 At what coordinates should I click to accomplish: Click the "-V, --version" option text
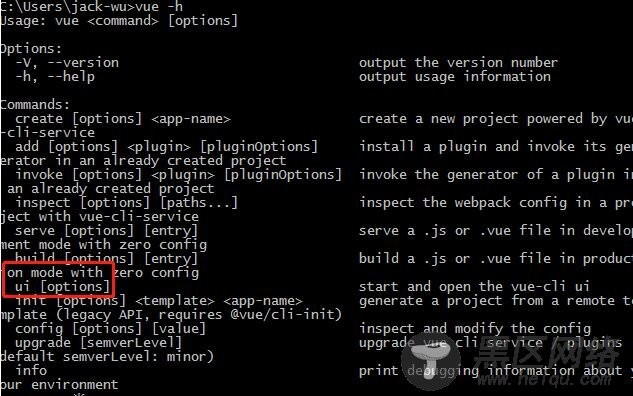[x=67, y=63]
